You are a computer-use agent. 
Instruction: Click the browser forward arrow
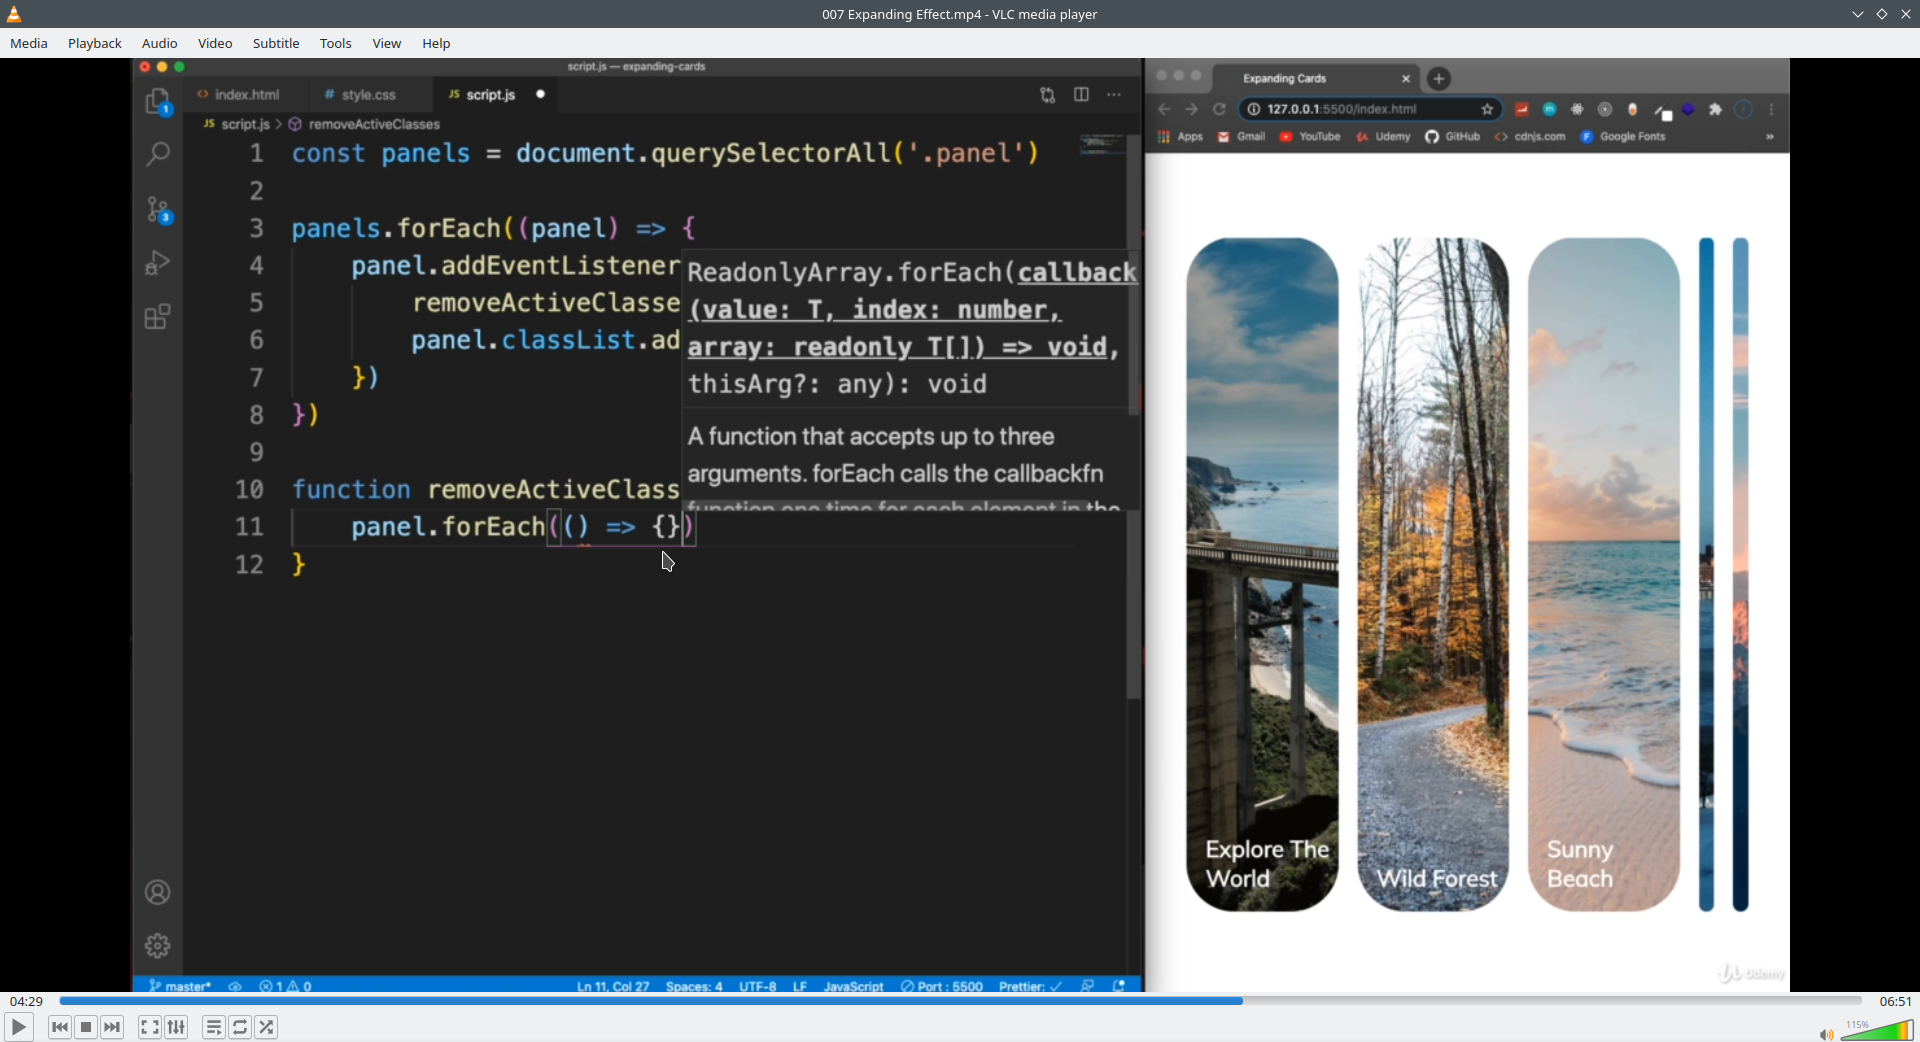point(1191,109)
